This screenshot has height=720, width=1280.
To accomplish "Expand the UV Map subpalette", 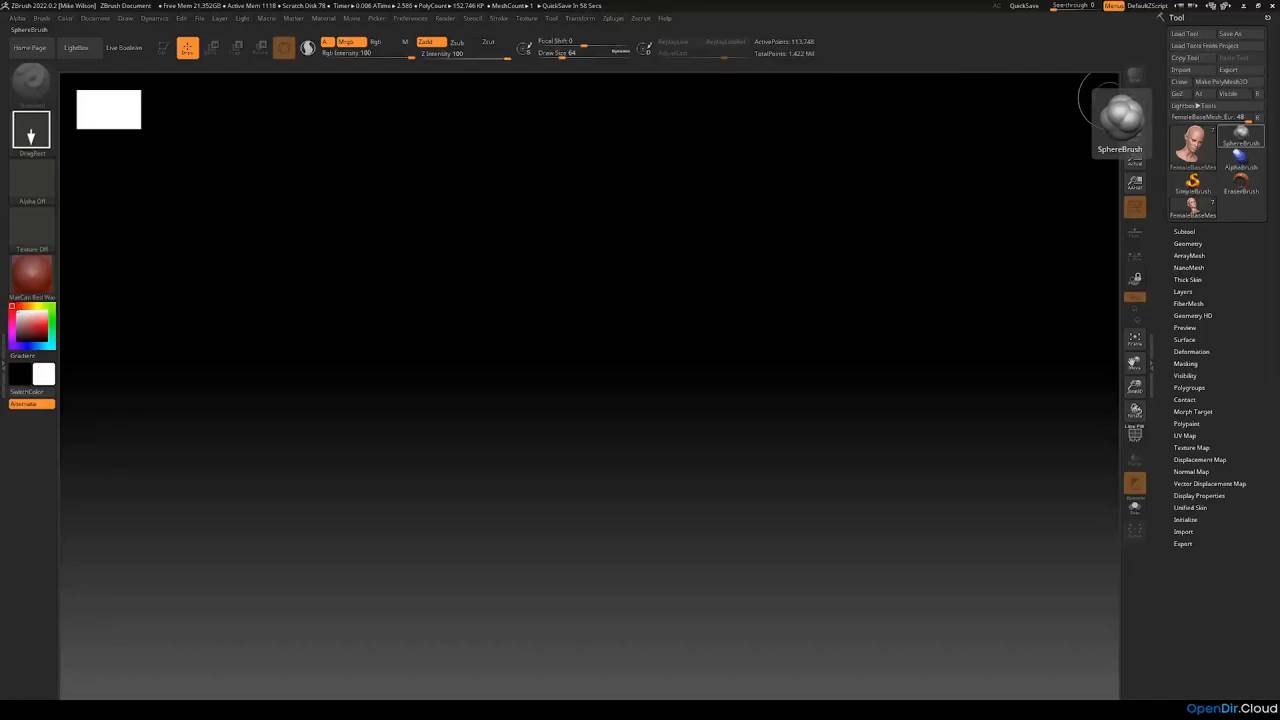I will (1185, 436).
